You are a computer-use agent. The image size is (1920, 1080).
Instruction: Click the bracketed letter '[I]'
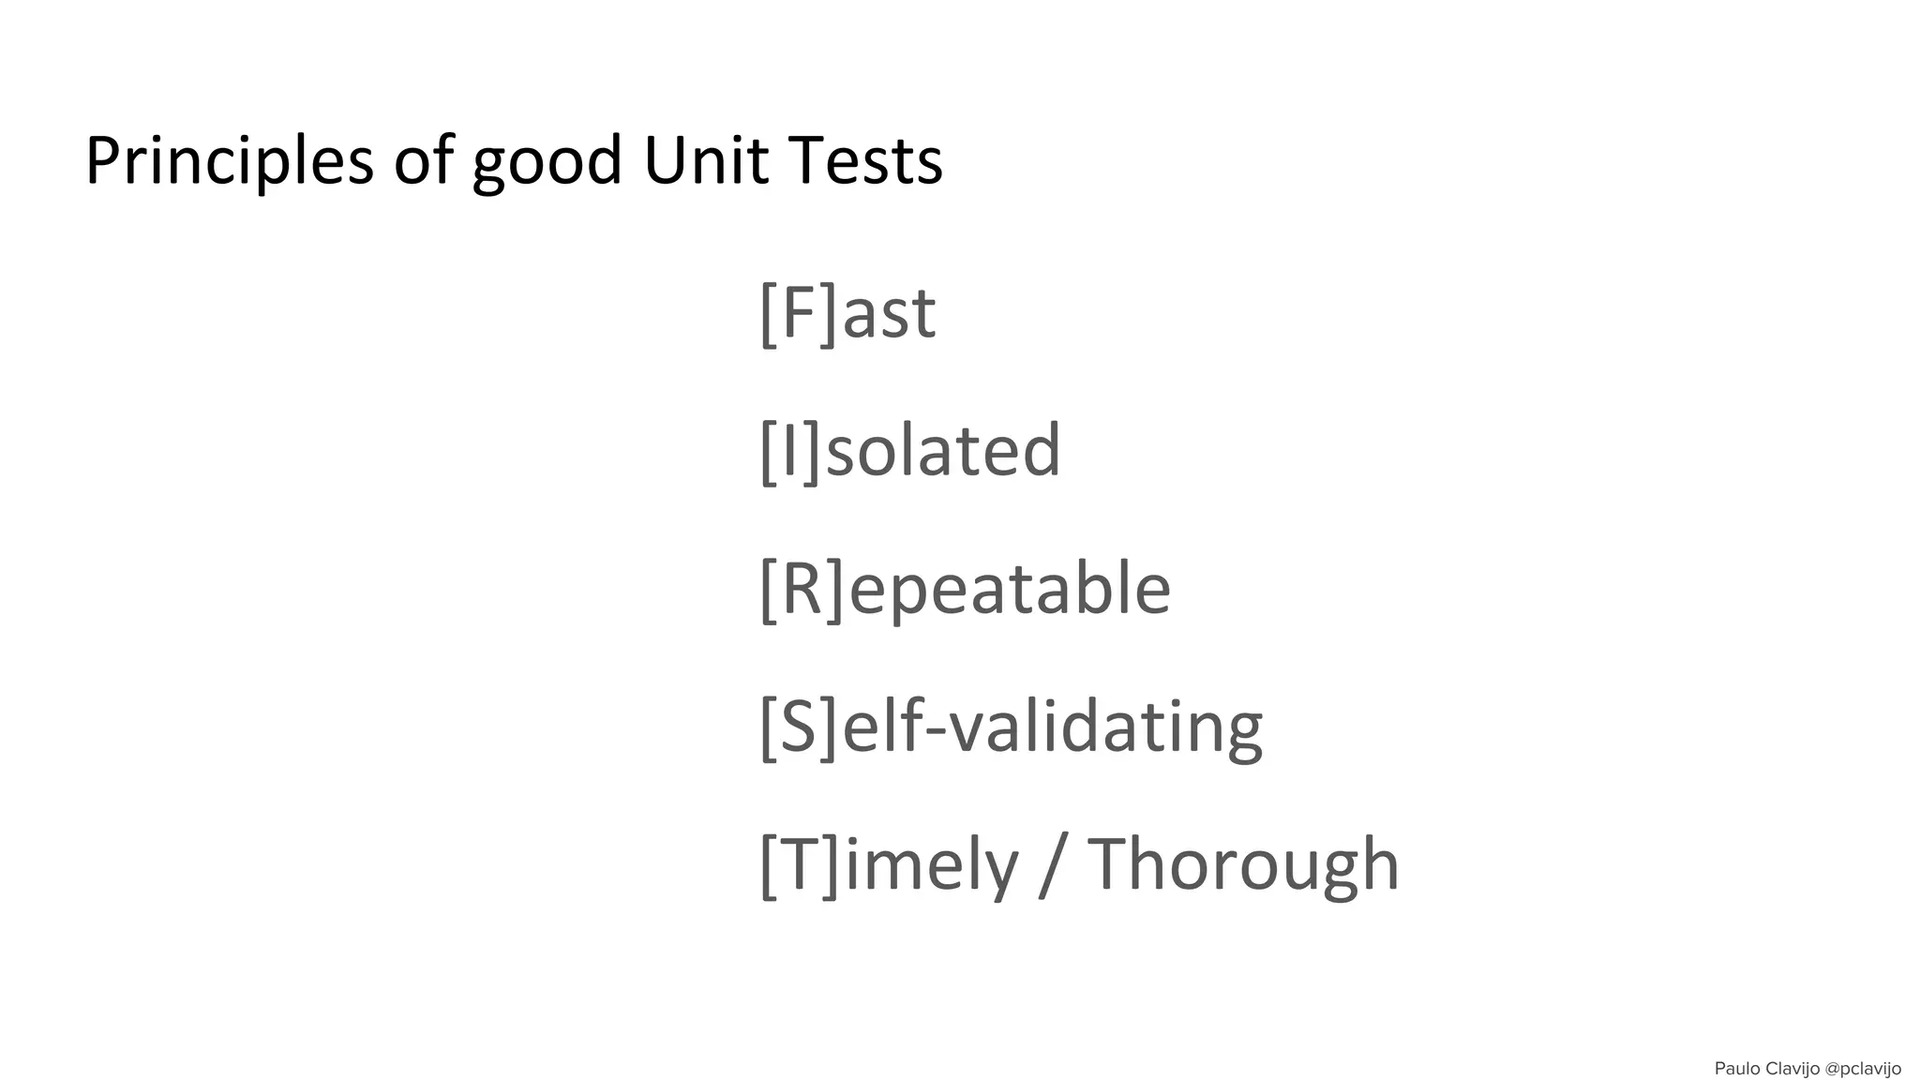(789, 450)
